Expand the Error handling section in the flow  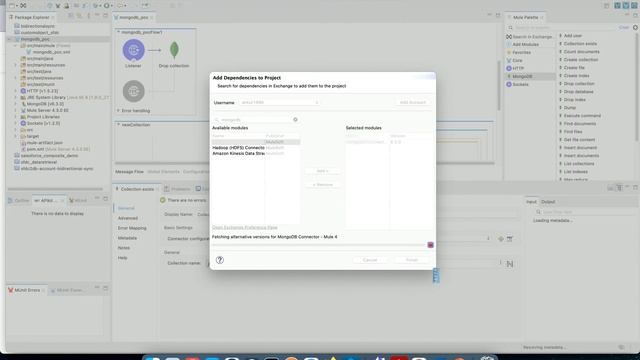tap(118, 111)
